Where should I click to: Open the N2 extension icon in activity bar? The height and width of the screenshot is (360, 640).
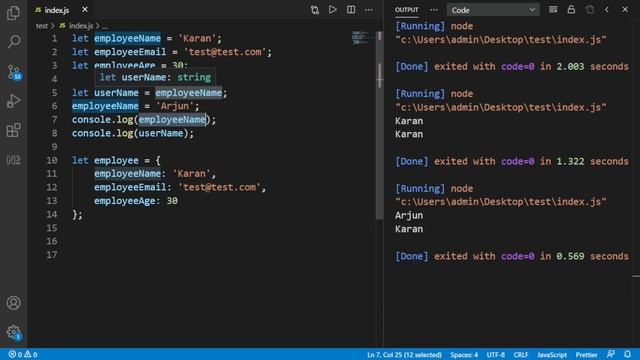(x=13, y=160)
